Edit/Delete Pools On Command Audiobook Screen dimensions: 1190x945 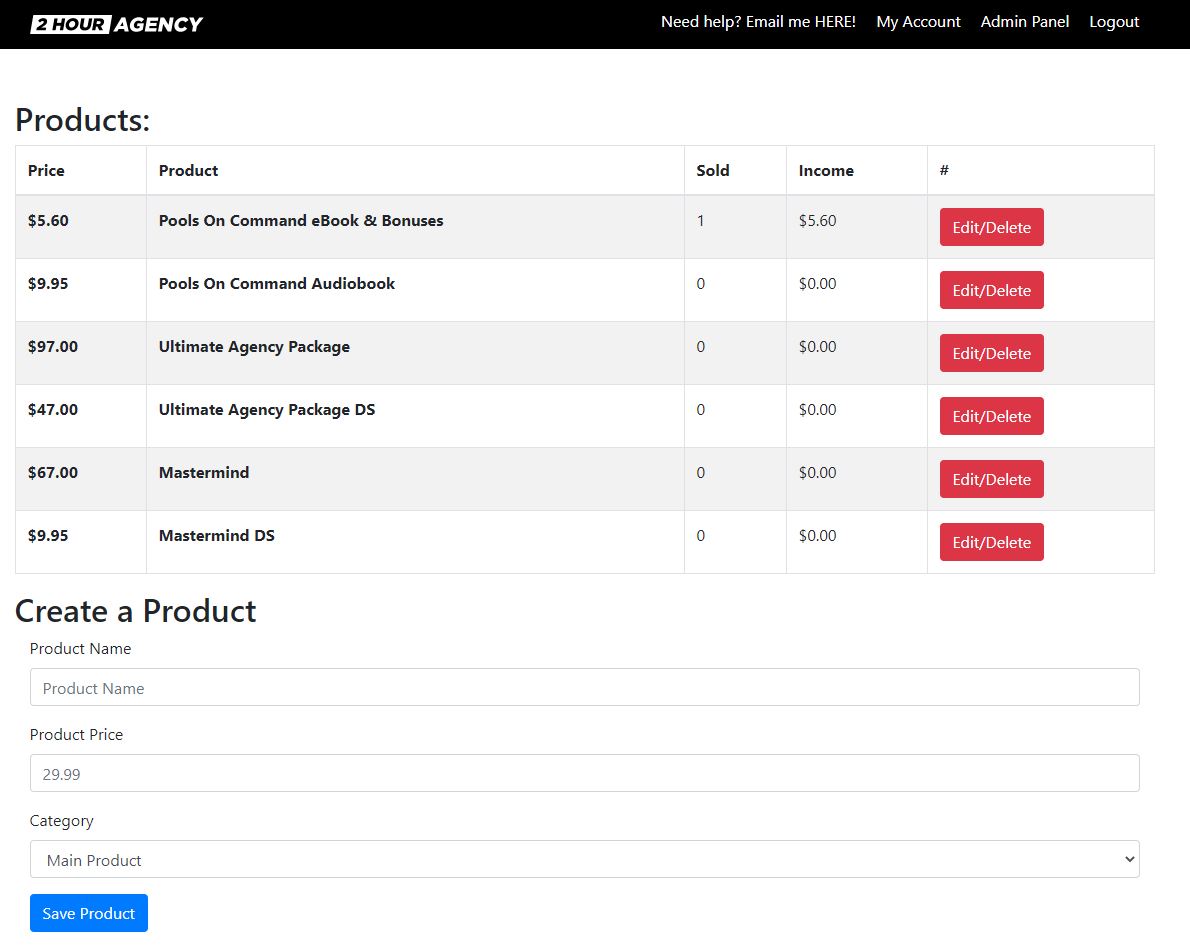(x=991, y=290)
